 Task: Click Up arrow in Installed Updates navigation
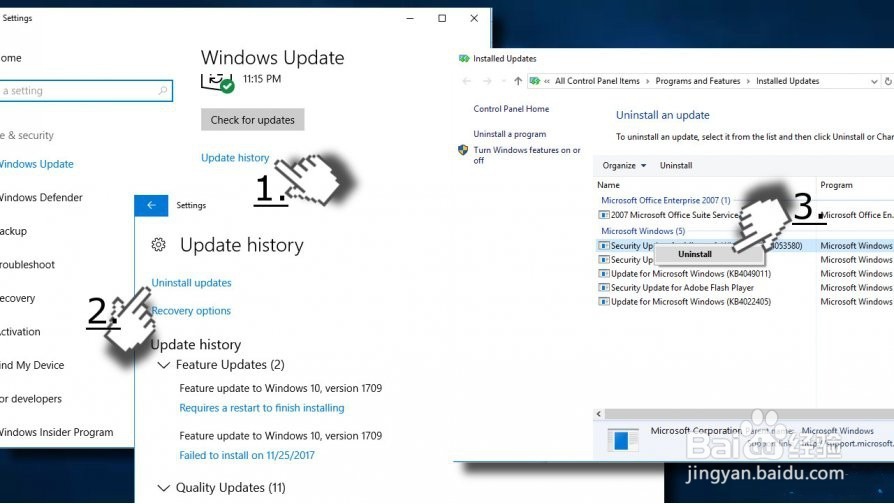click(518, 82)
